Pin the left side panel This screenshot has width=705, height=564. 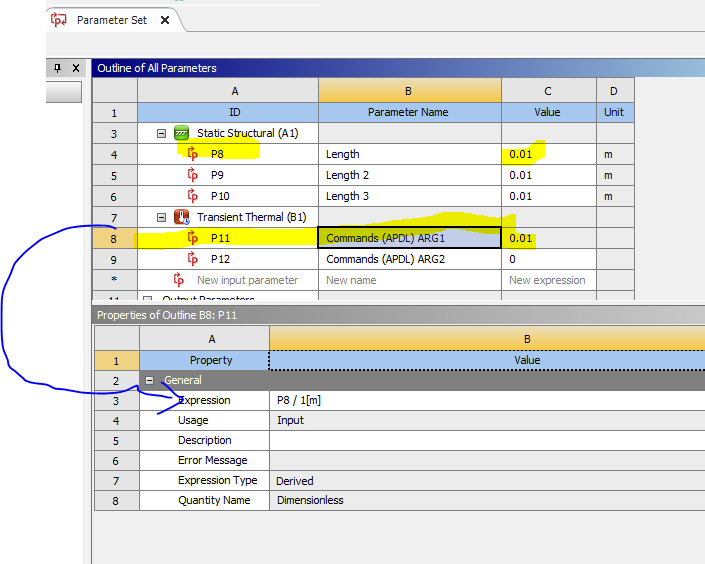coord(57,68)
